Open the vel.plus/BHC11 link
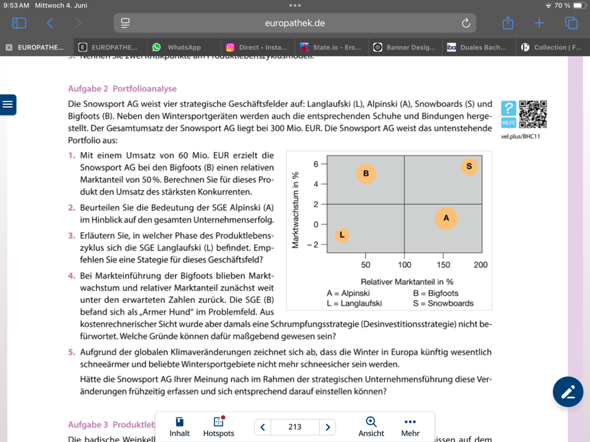Viewport: 590px width, 442px height. (x=520, y=137)
